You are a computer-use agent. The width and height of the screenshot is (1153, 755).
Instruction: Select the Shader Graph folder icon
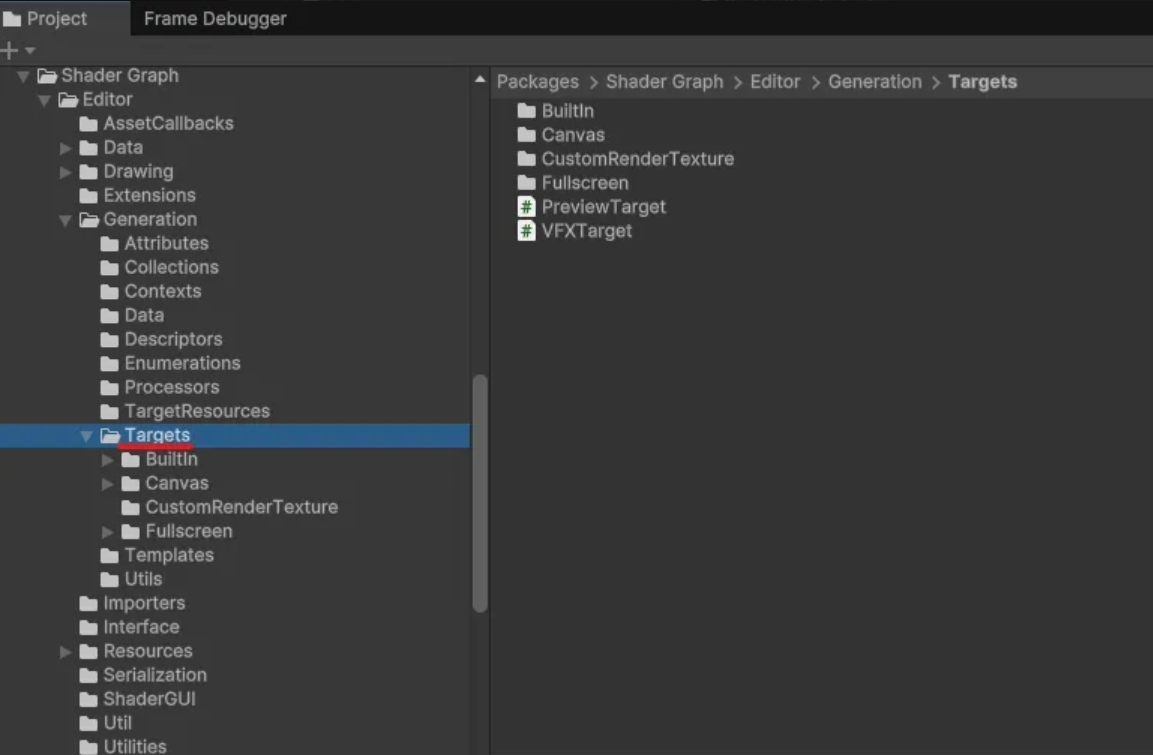47,76
